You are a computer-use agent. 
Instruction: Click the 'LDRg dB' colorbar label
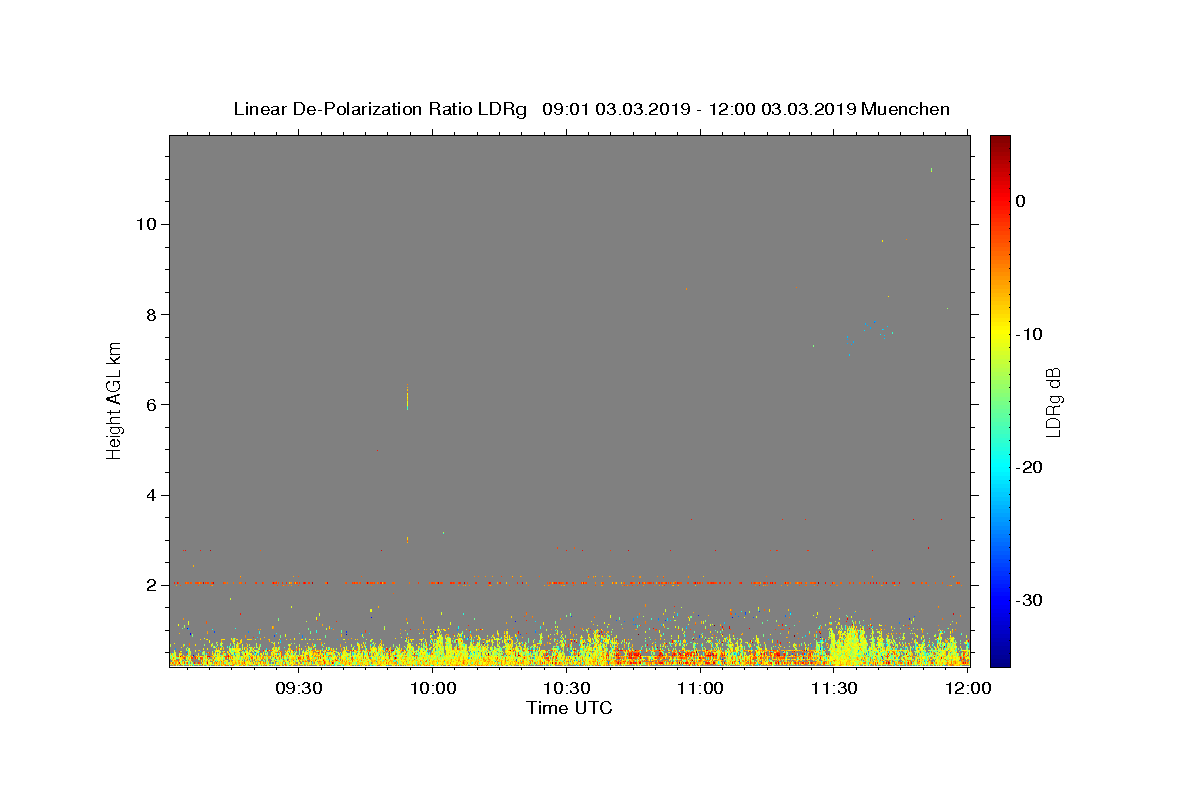click(1053, 401)
